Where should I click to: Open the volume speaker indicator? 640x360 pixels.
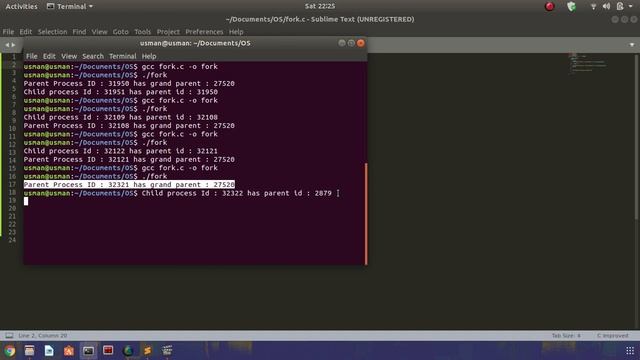coord(607,6)
